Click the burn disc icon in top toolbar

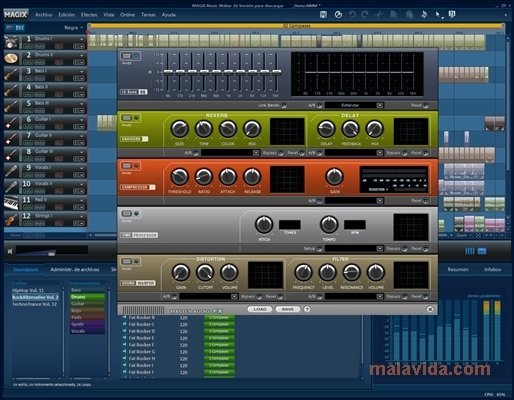point(338,15)
